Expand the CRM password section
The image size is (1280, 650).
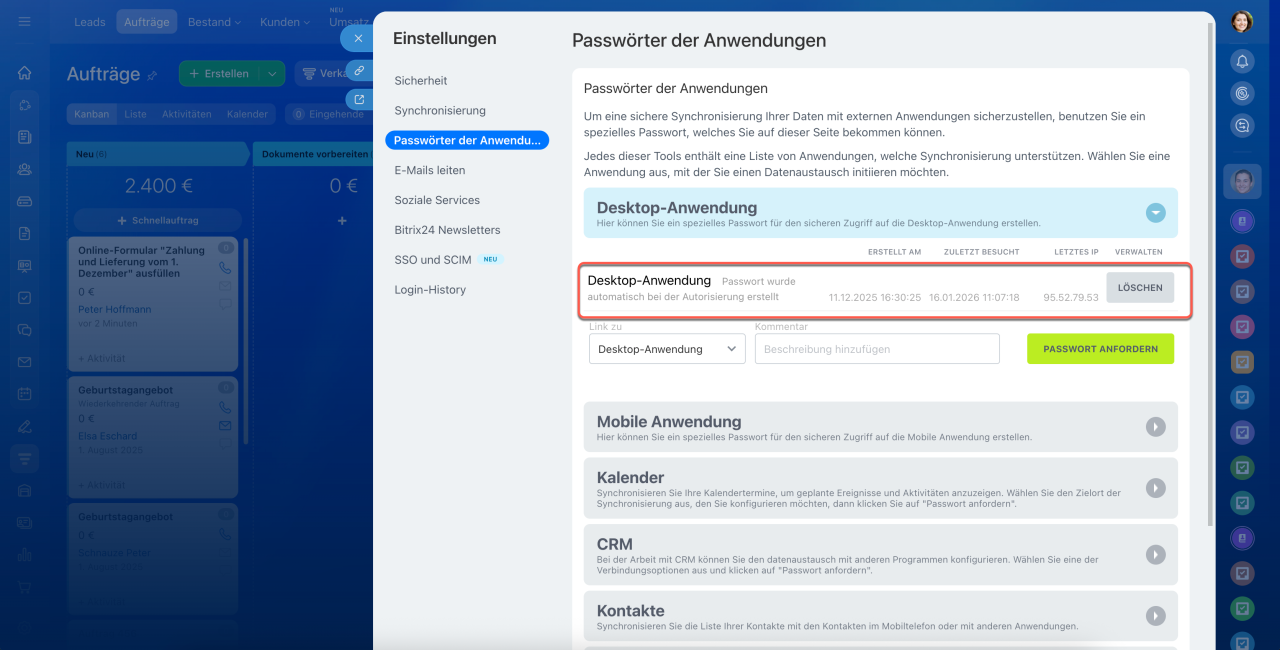tap(1155, 554)
